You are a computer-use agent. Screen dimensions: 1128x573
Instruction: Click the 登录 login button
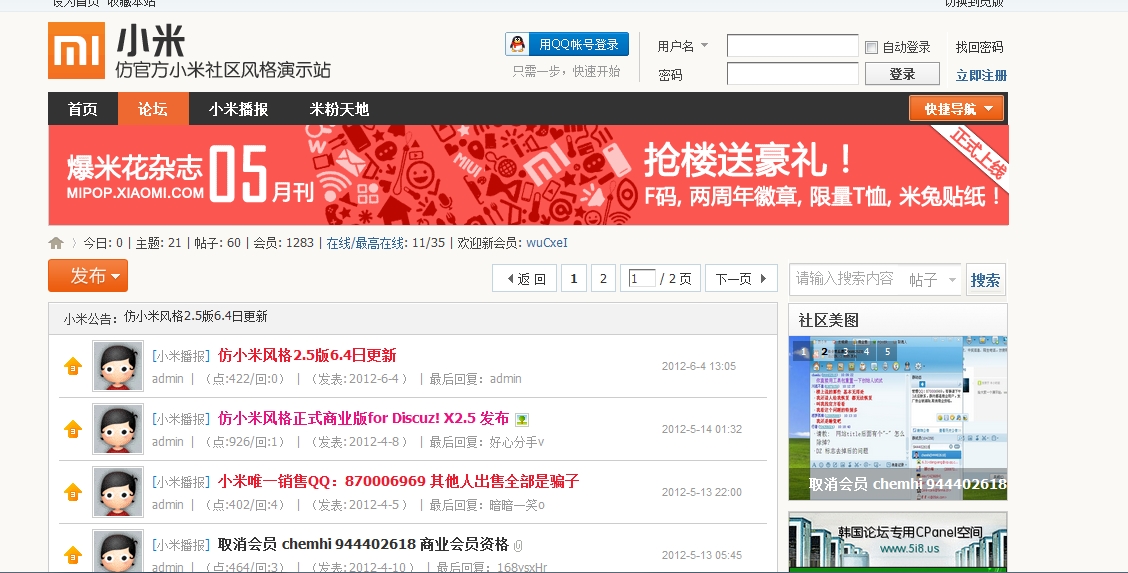[x=902, y=74]
